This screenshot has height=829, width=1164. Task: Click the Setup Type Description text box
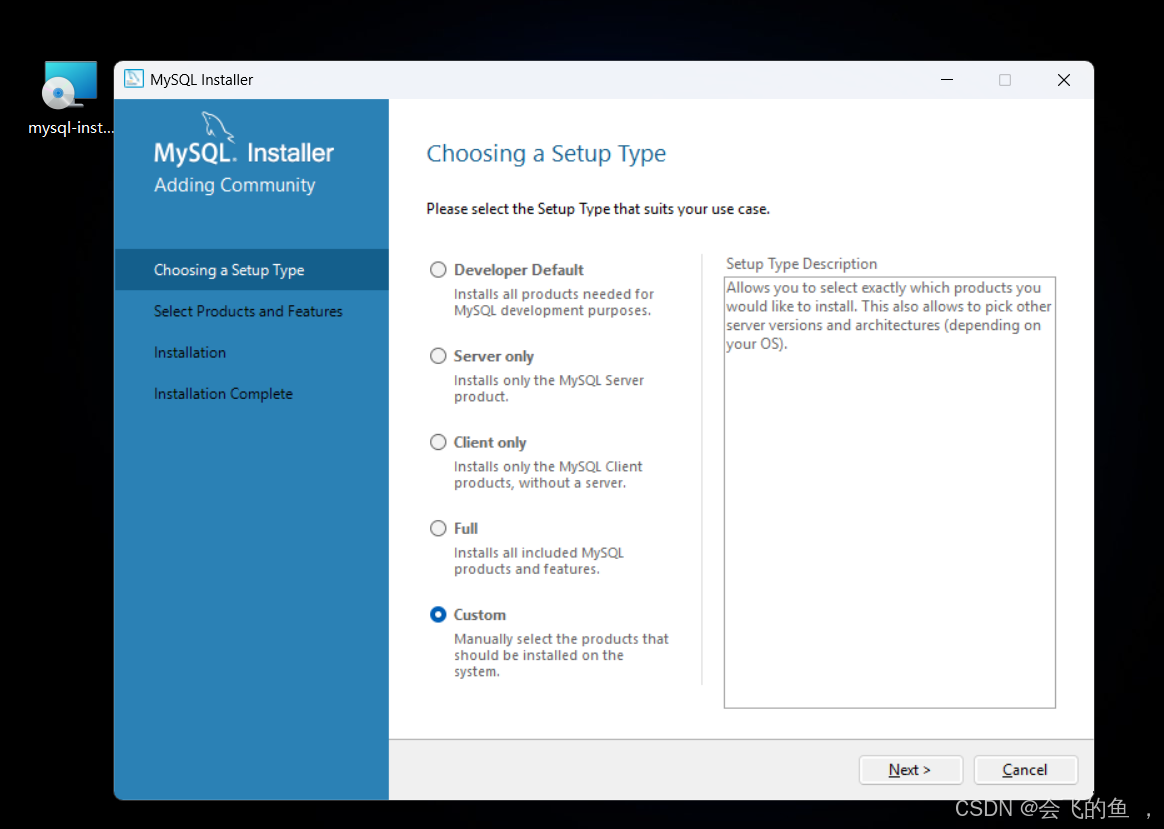point(889,490)
